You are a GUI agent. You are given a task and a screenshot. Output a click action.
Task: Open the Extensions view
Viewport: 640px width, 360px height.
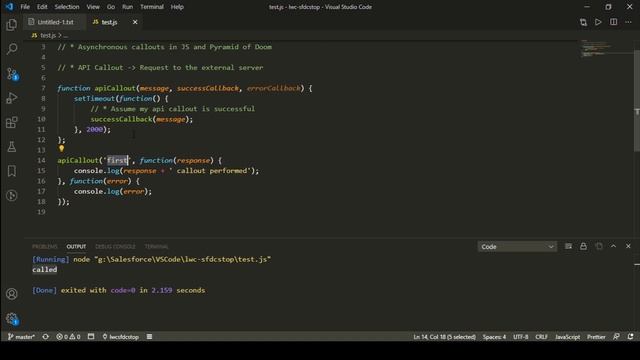[x=11, y=122]
